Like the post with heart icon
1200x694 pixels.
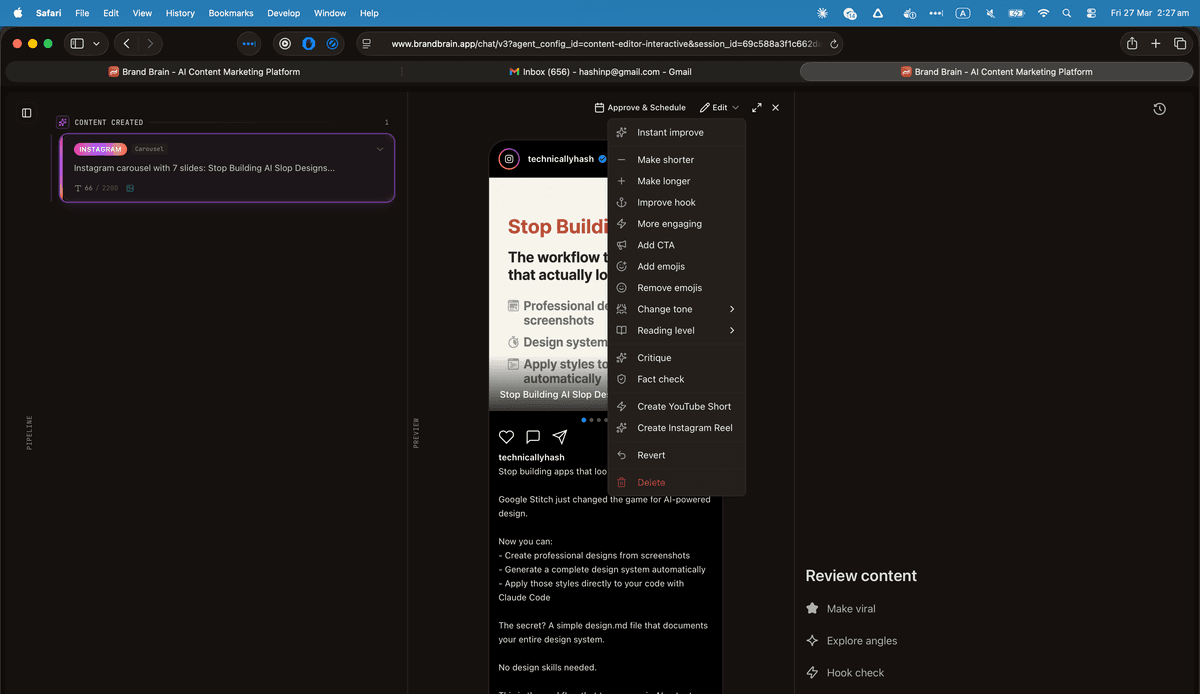(x=506, y=437)
